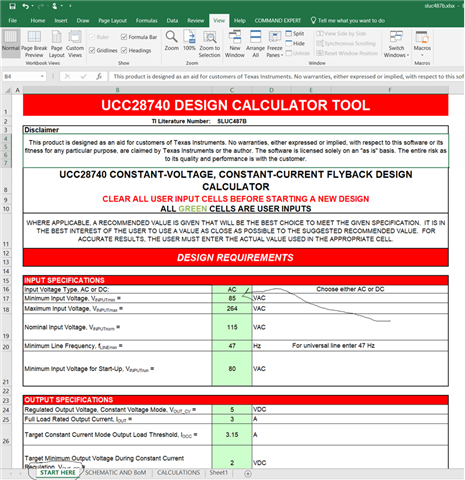Select the minimum input voltage cell 85
Viewport: 465px width, 480px height.
(x=232, y=298)
